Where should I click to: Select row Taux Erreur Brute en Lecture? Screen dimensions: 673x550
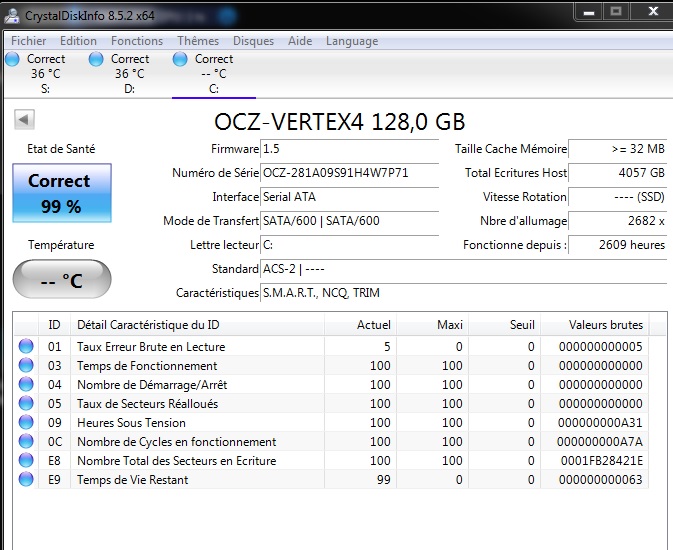pyautogui.click(x=331, y=346)
